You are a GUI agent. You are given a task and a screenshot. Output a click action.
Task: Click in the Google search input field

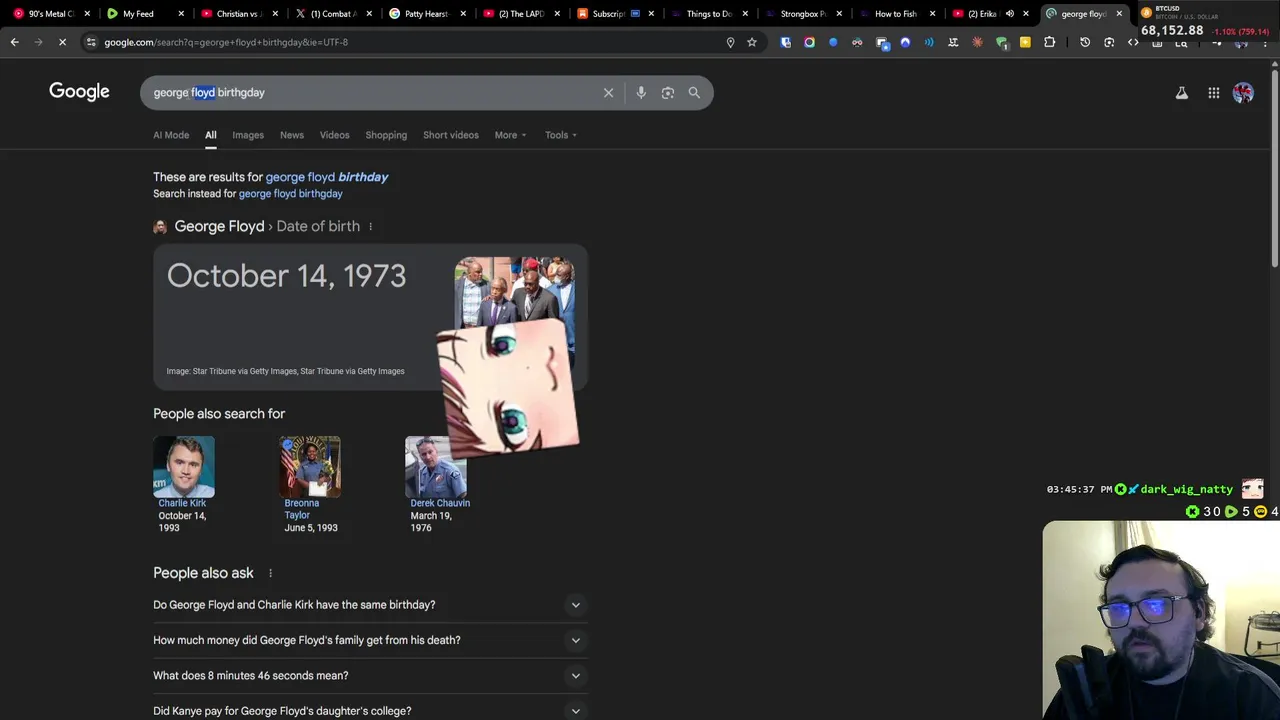[x=370, y=92]
